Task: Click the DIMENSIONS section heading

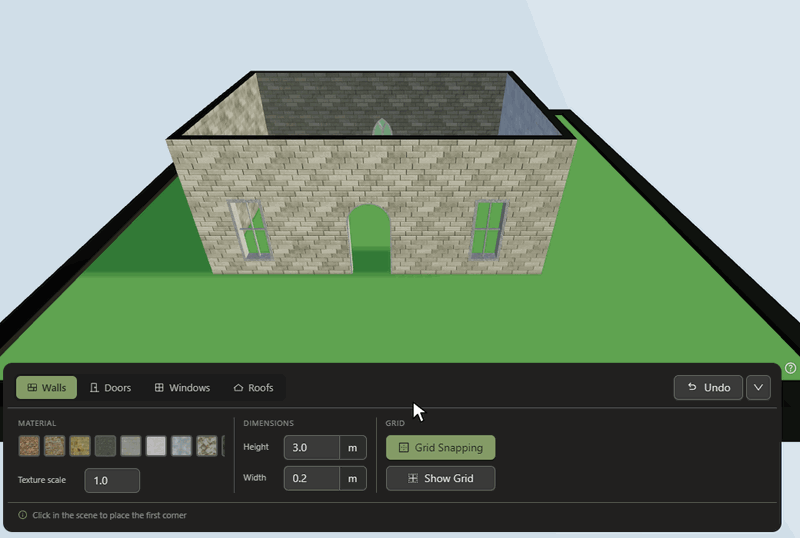Action: point(268,423)
